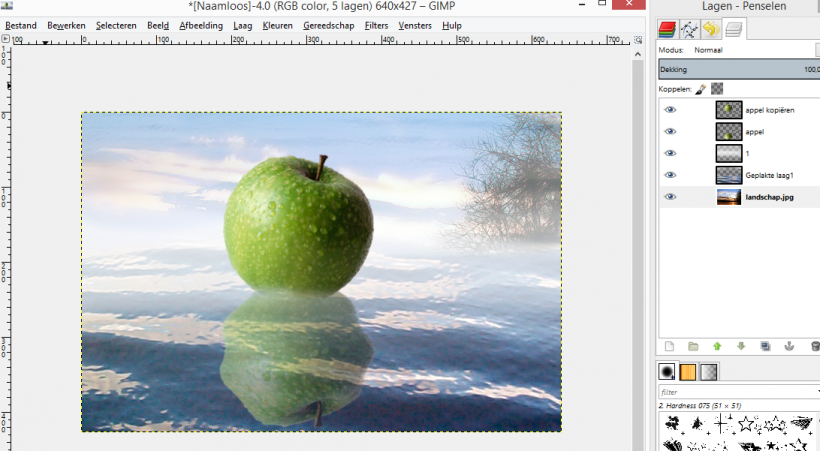Toggle visibility of the 'appel' layer

point(670,132)
